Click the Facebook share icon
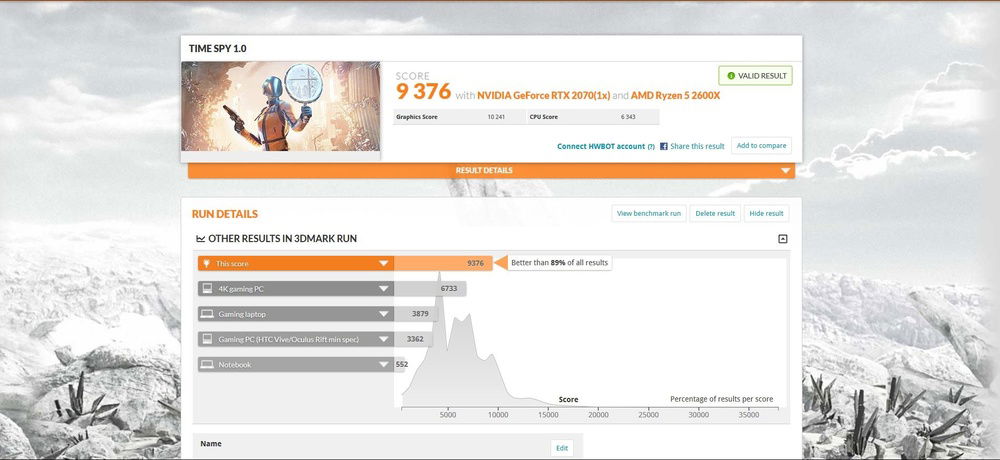Screen dimensions: 1000x460 (664, 146)
